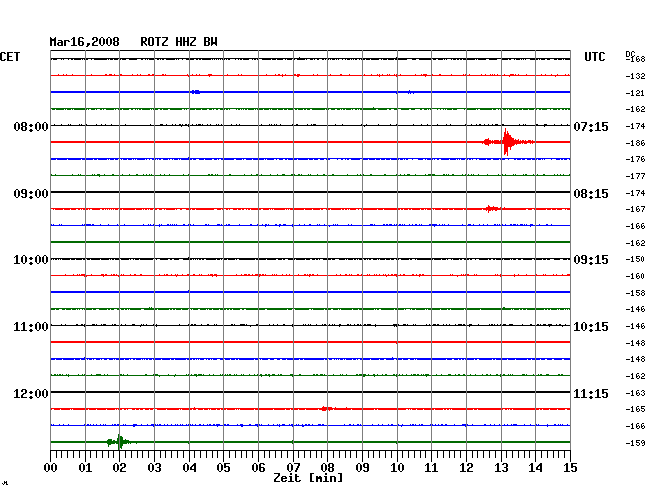The width and height of the screenshot is (650, 494).
Task: Select DC offset value -177
Action: [635, 177]
